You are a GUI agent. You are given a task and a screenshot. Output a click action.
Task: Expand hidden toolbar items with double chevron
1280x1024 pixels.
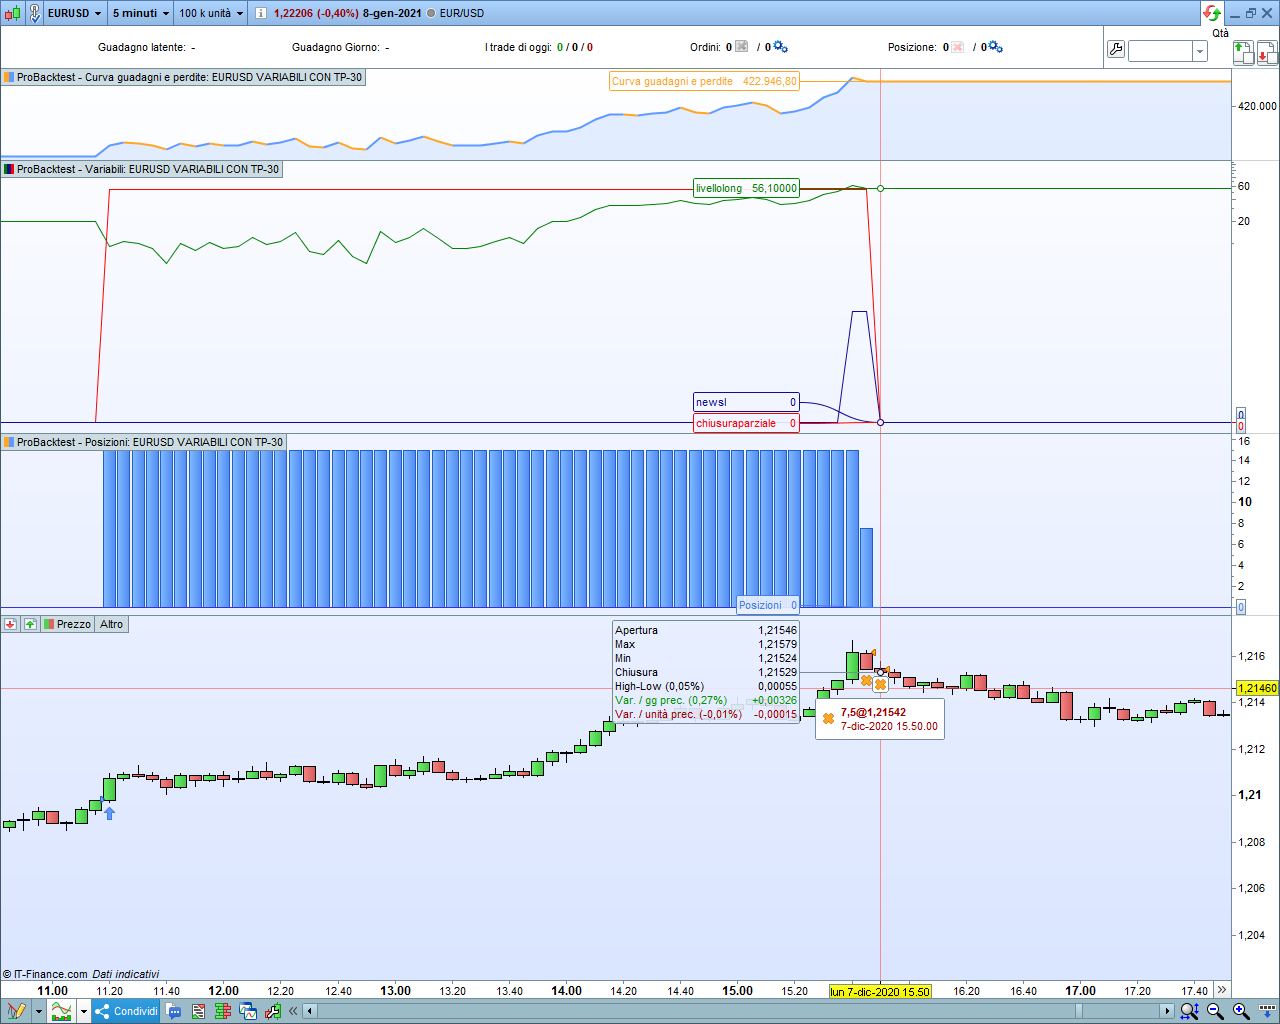tap(293, 1011)
